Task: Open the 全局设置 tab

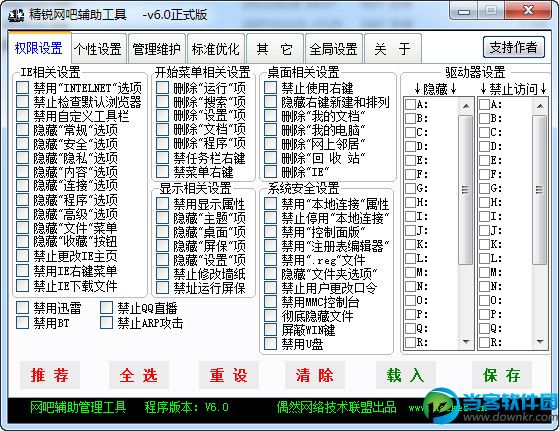Action: pos(334,49)
